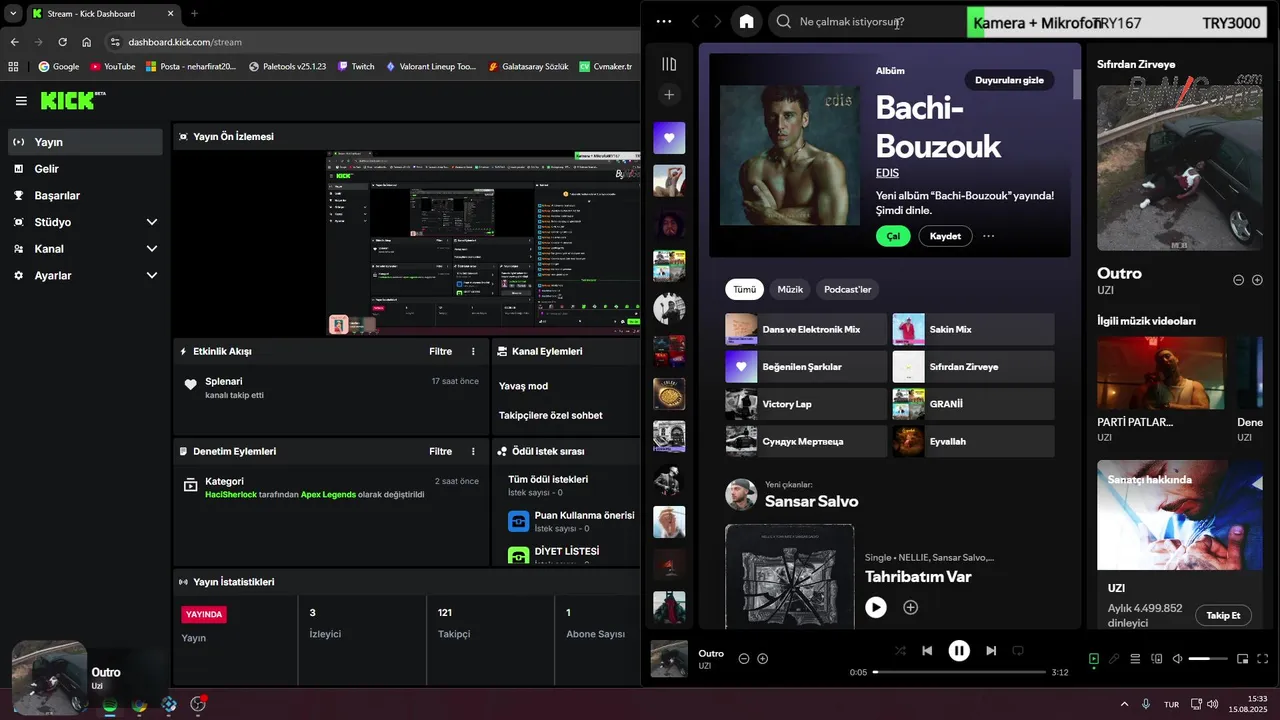Toggle shuffle in Spotify player
Image resolution: width=1280 pixels, height=720 pixels.
(900, 651)
